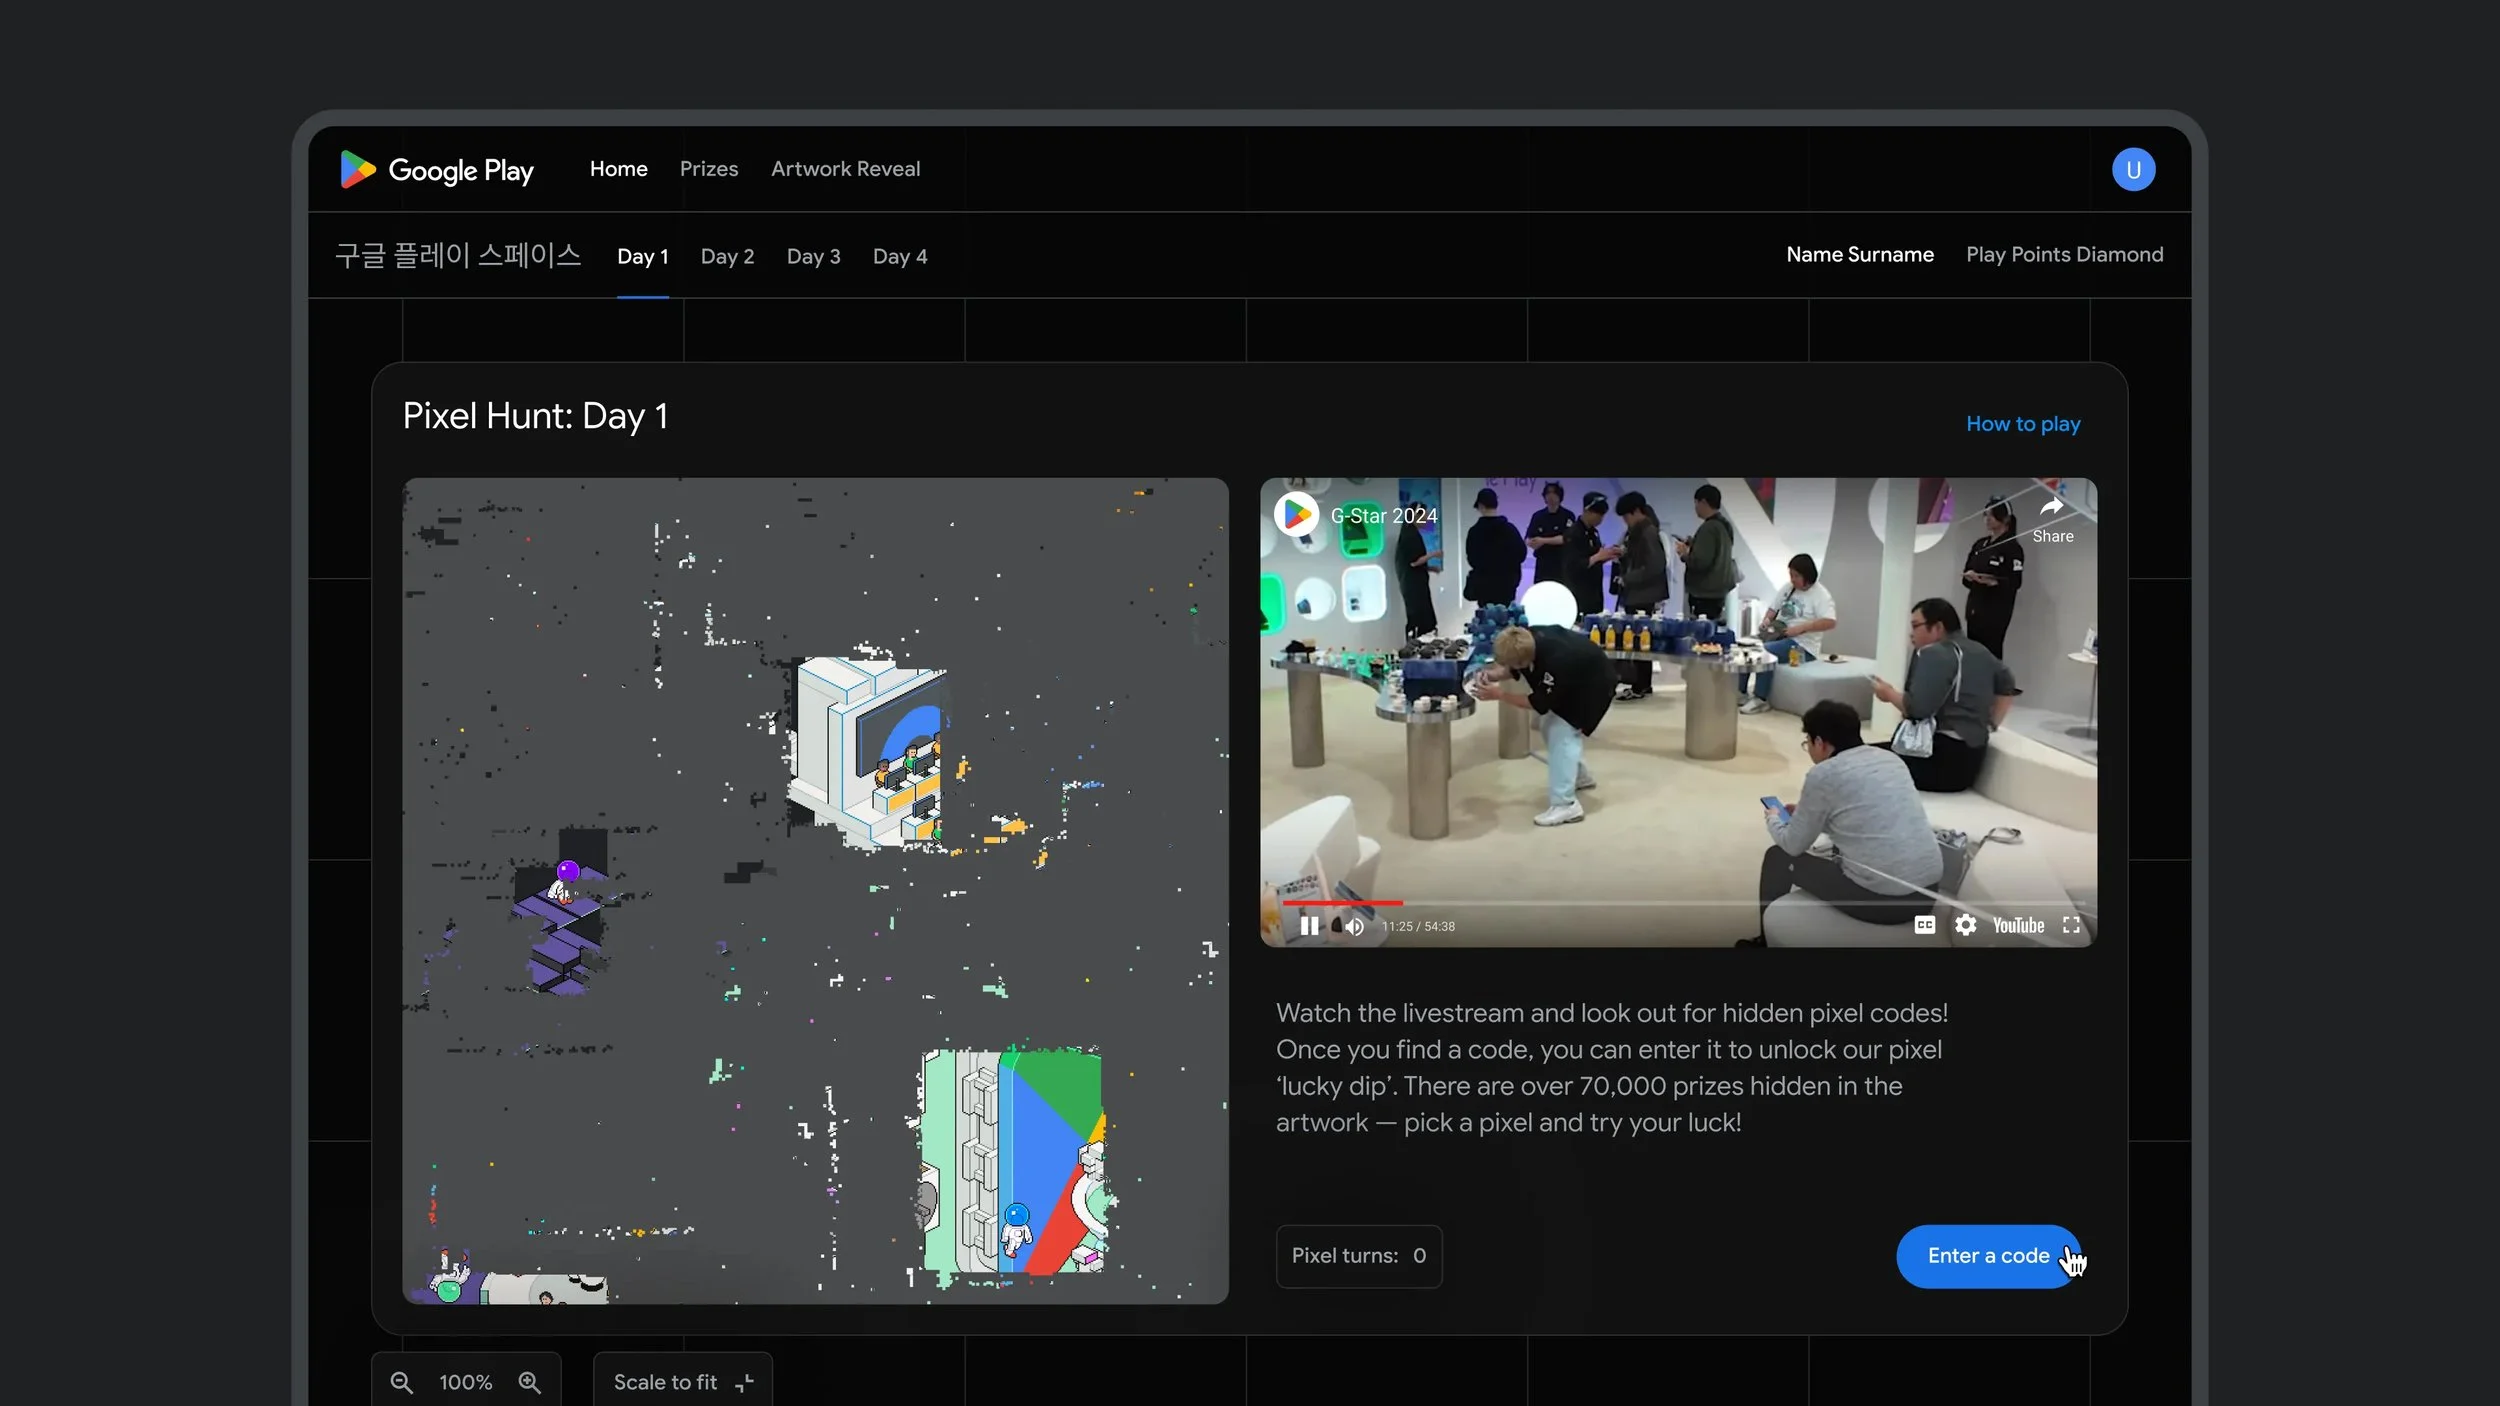Open the Prizes menu item

pyautogui.click(x=708, y=169)
